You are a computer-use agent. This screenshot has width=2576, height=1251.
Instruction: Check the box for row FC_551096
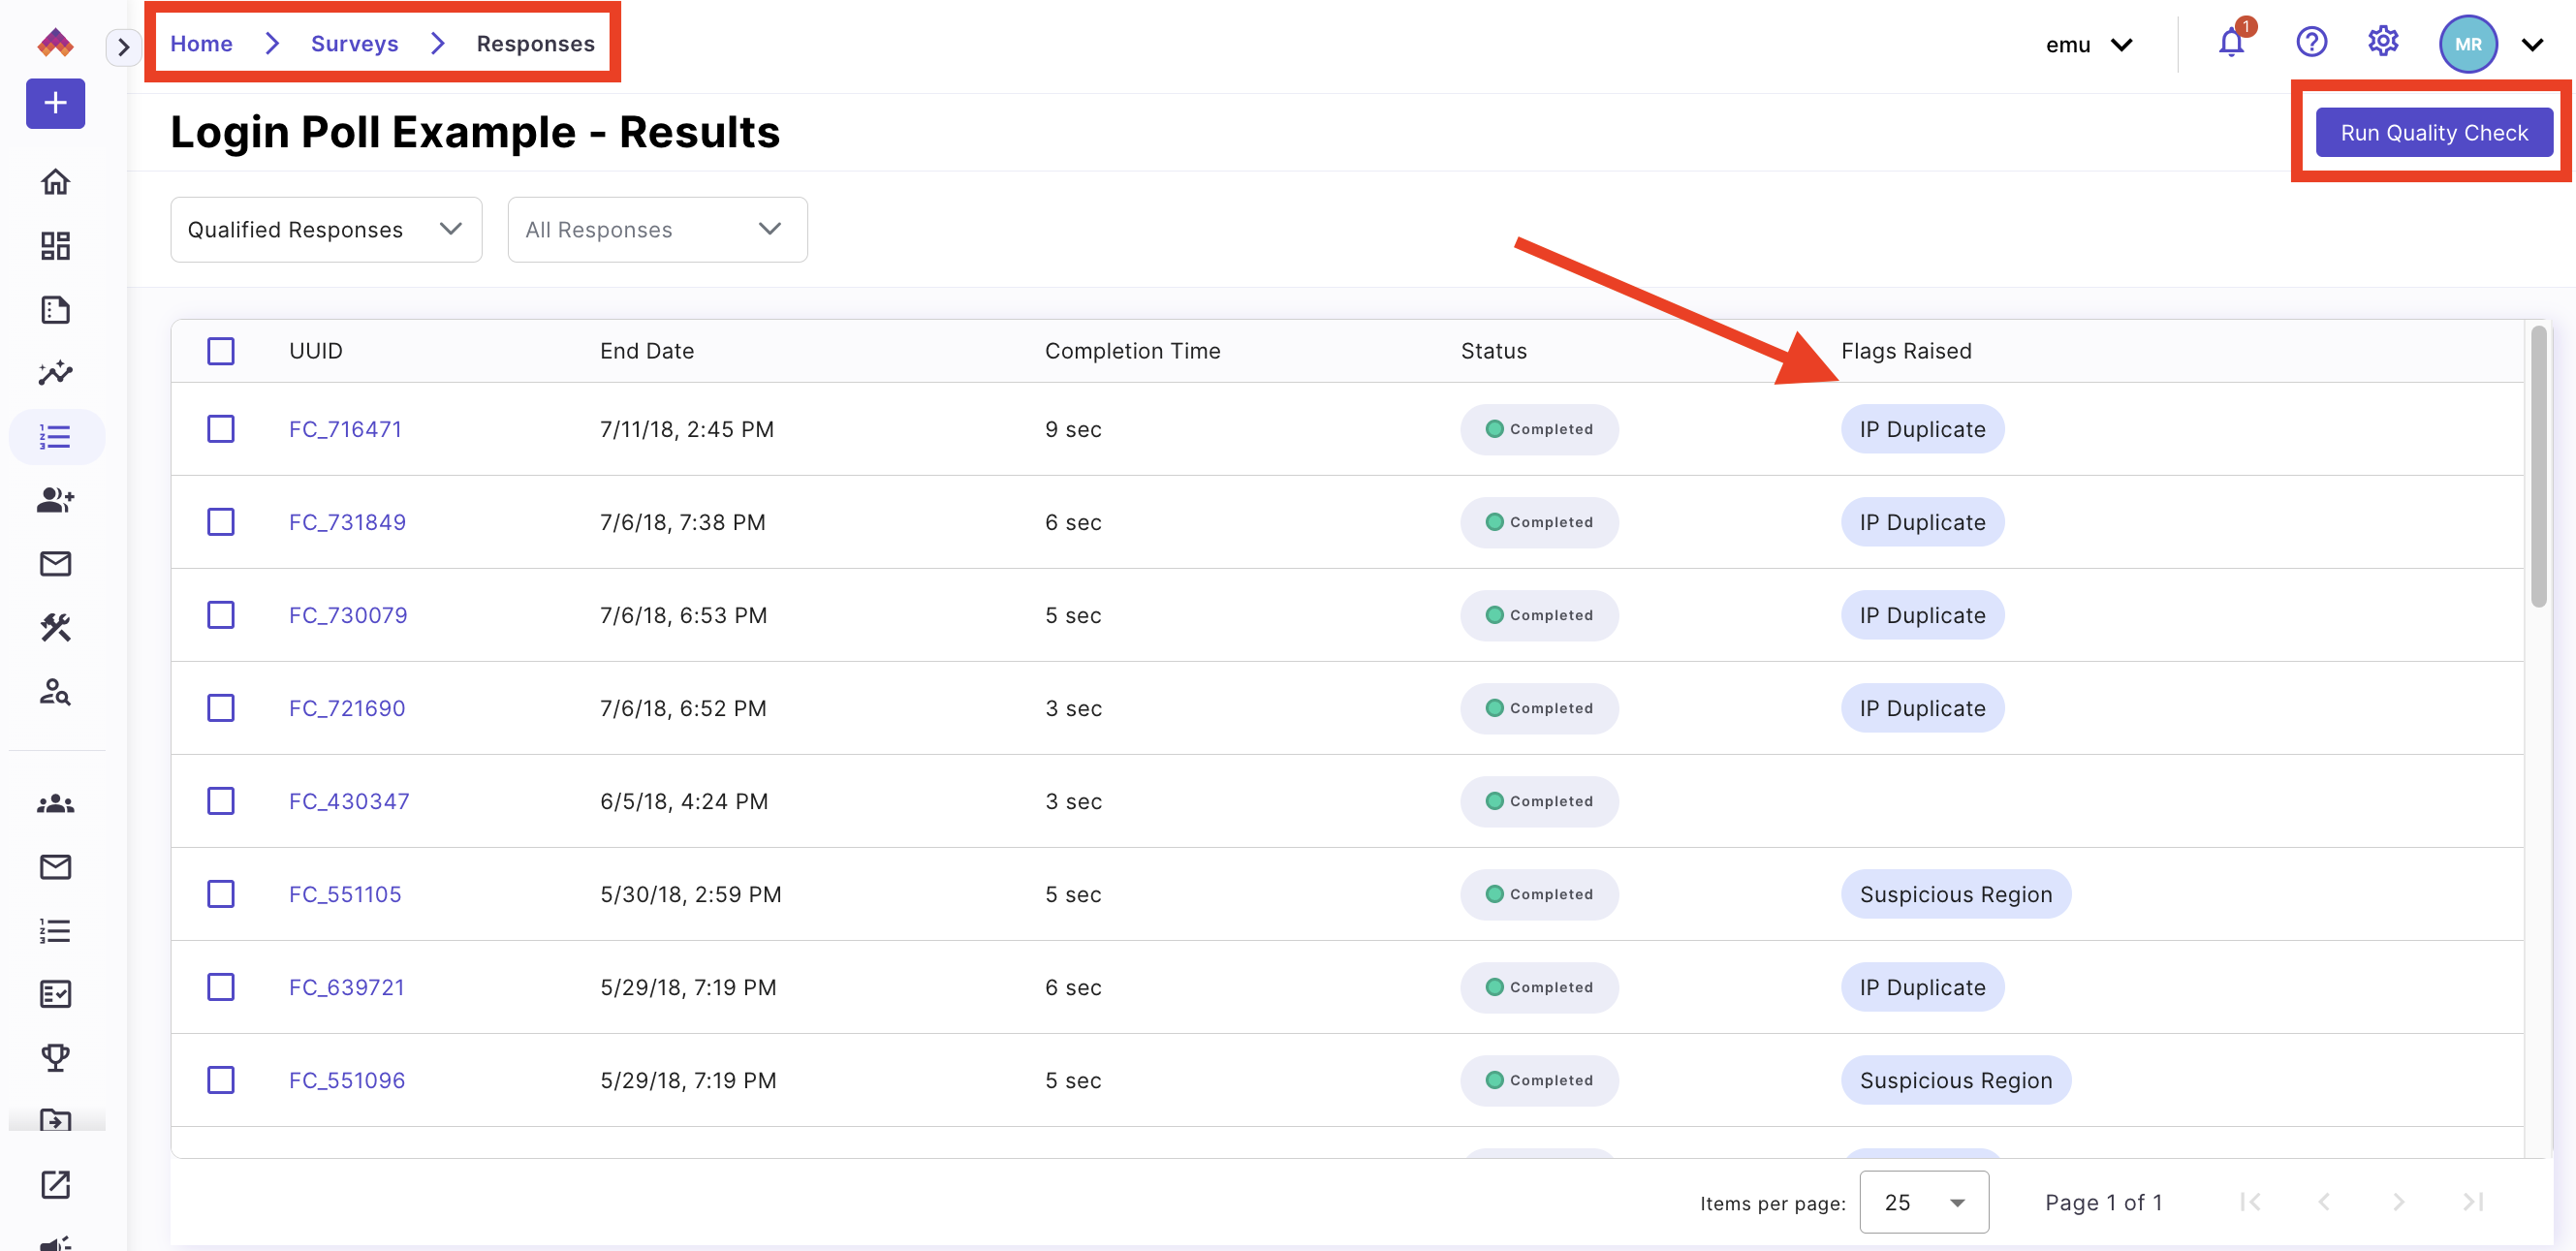coord(221,1080)
